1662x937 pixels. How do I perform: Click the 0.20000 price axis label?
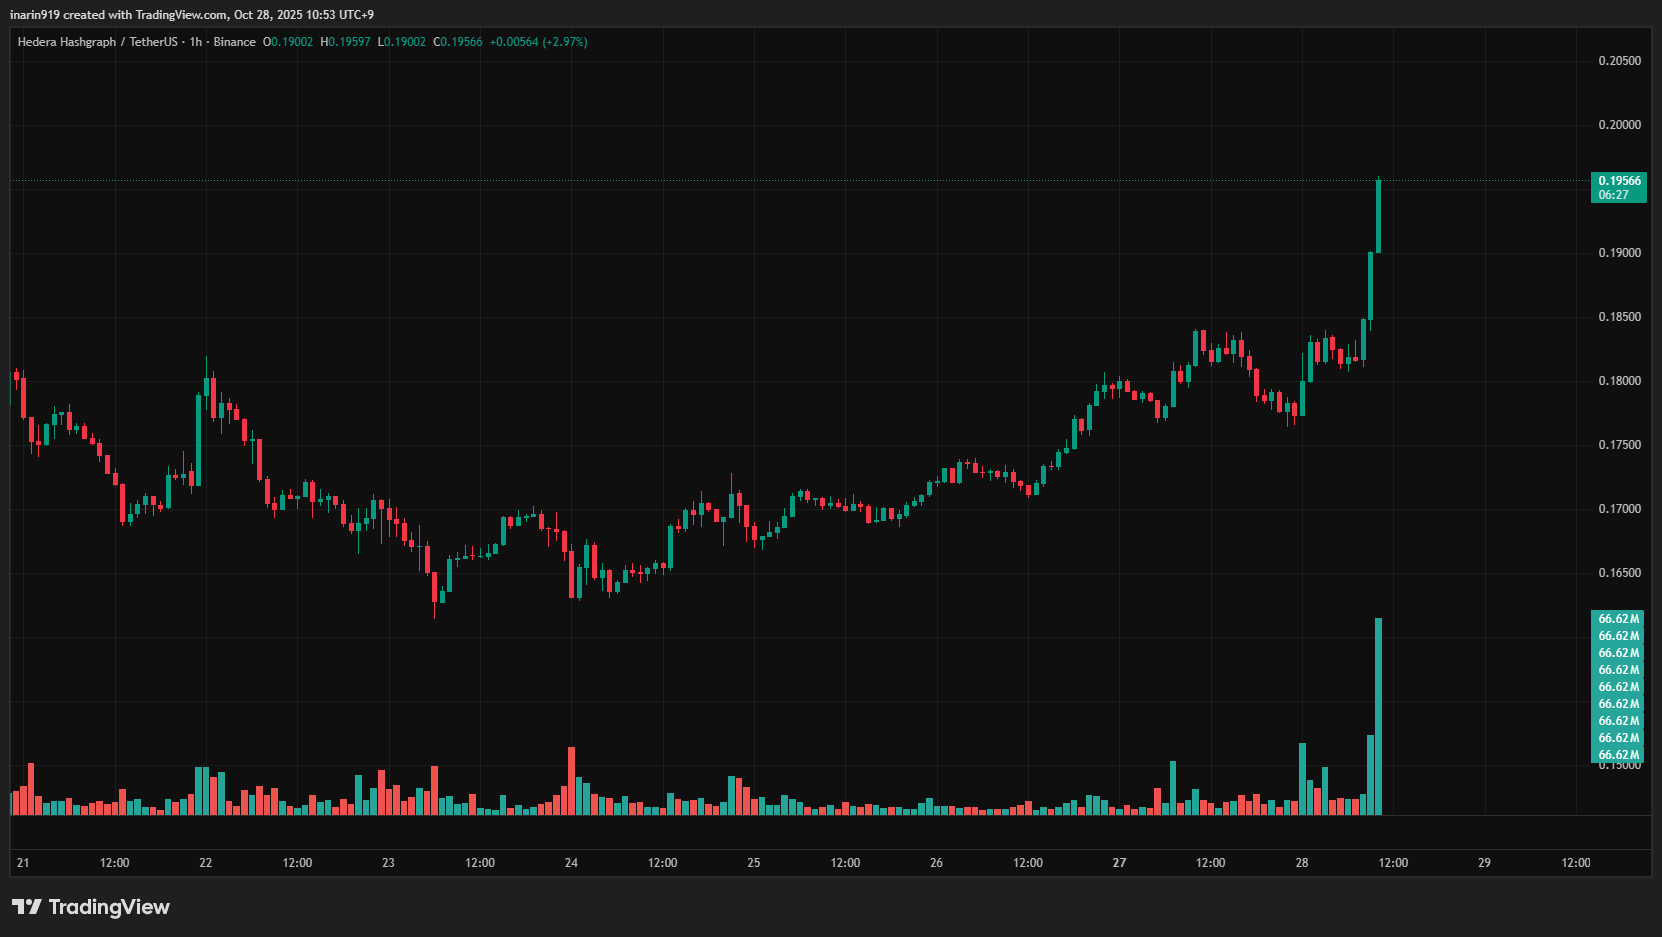pos(1619,125)
